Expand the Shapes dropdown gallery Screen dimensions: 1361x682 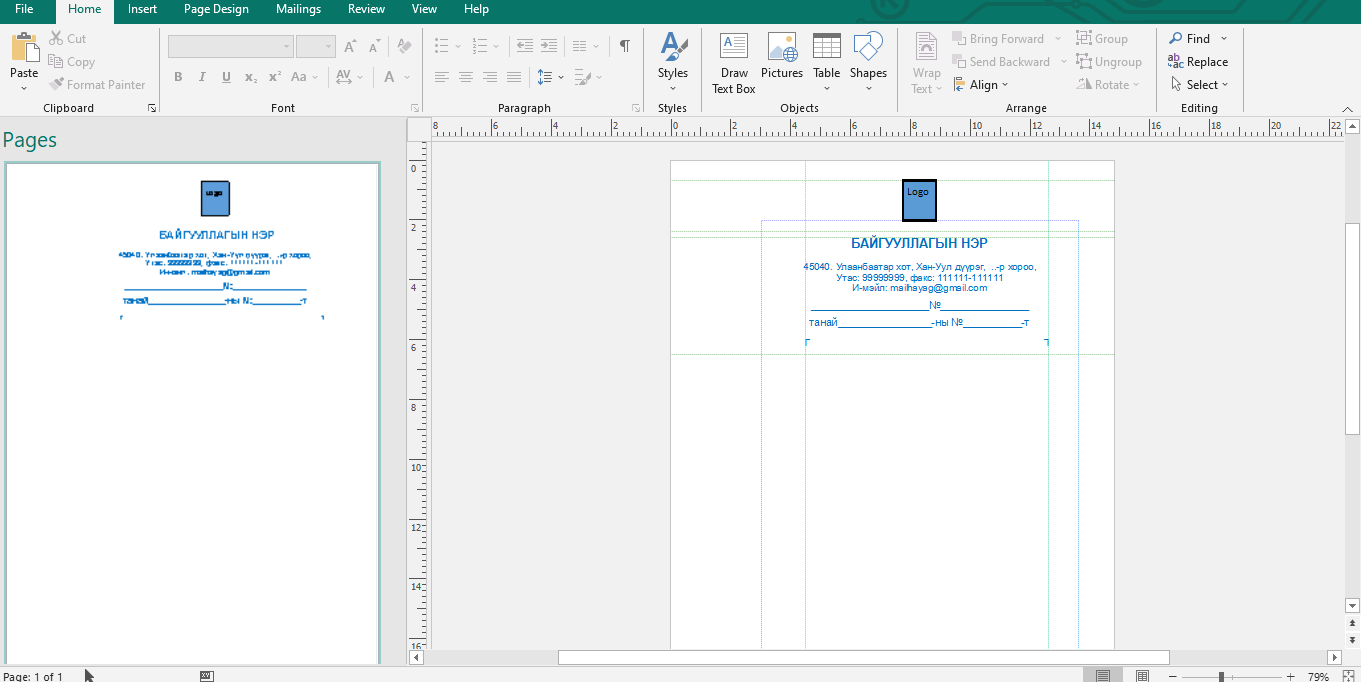[868, 88]
